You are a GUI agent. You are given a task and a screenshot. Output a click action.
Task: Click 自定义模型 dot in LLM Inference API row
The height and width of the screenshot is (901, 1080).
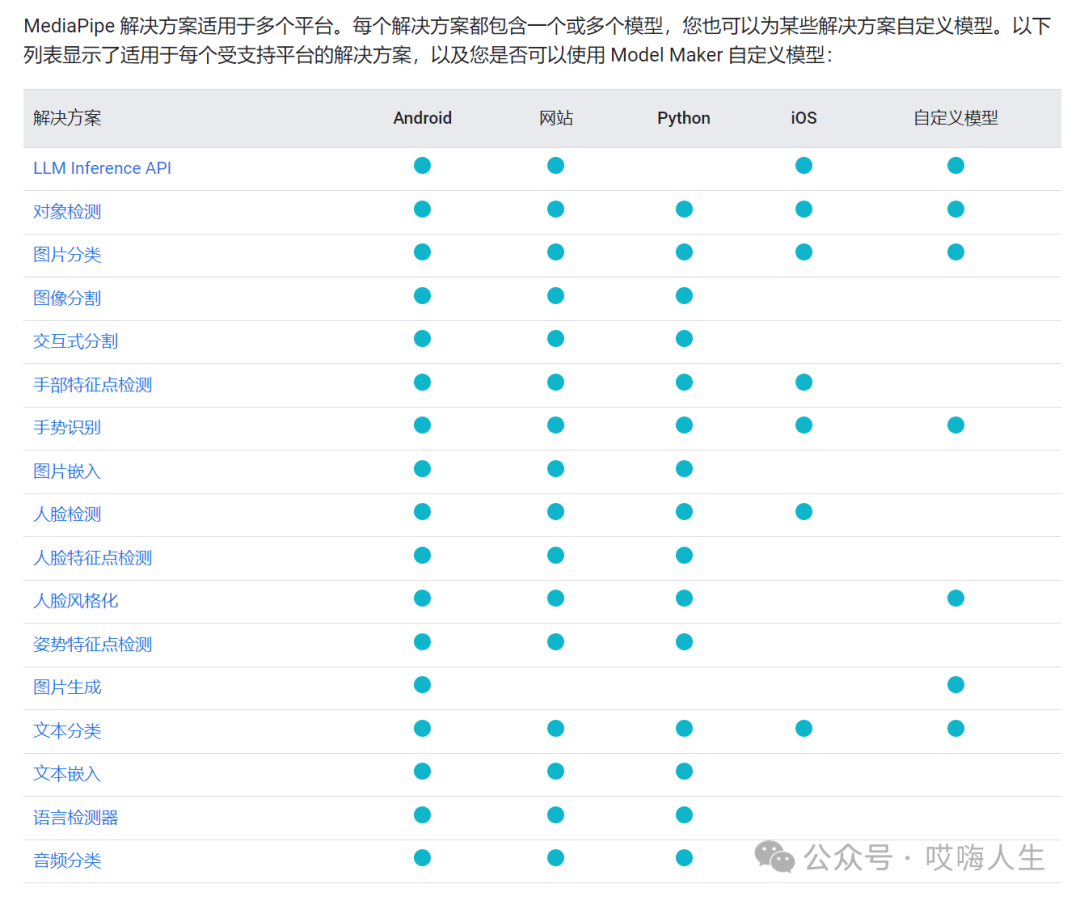[x=955, y=165]
